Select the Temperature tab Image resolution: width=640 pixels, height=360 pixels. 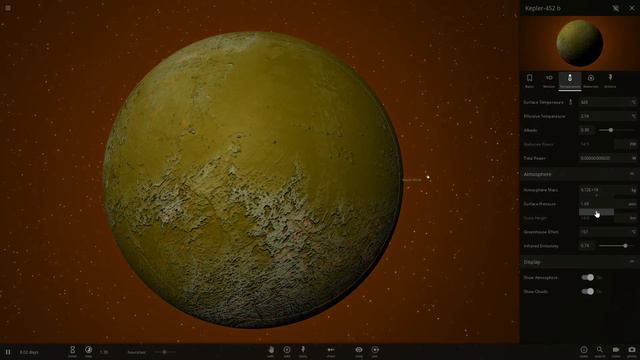pyautogui.click(x=570, y=81)
